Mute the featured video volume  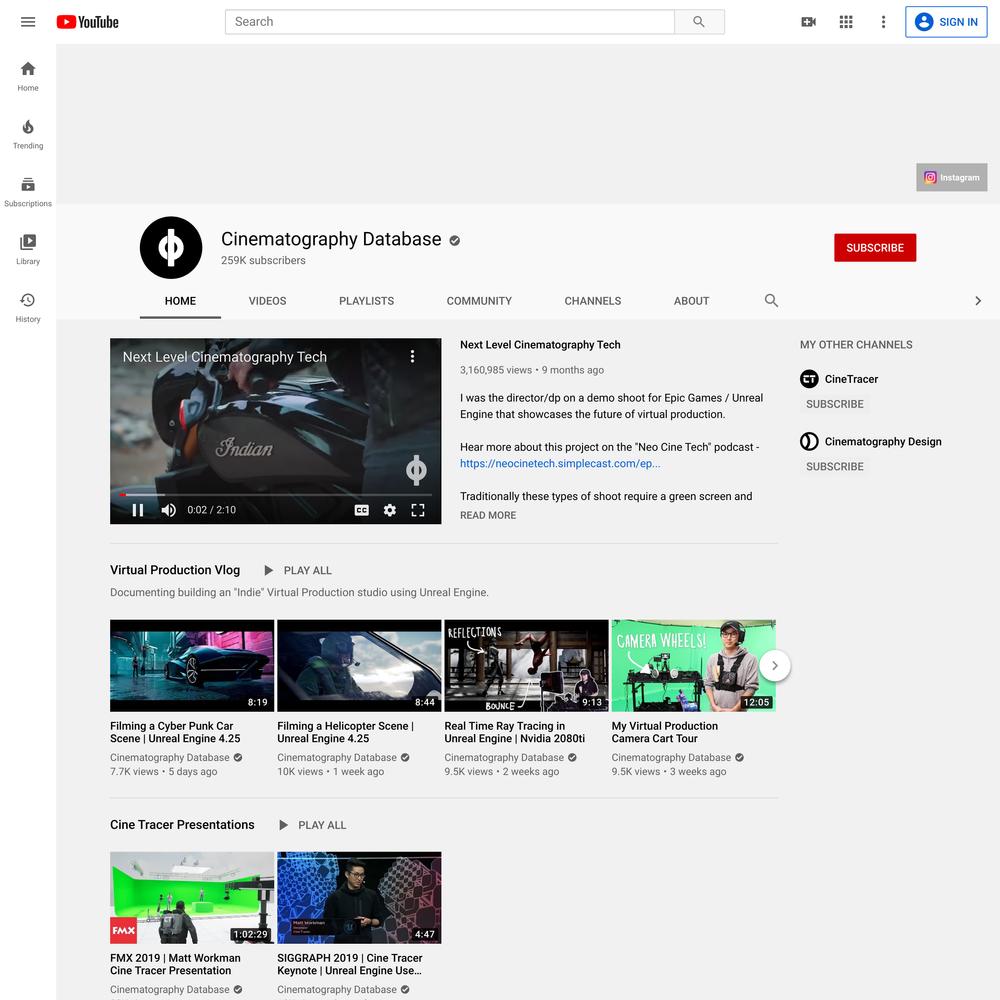pyautogui.click(x=168, y=510)
